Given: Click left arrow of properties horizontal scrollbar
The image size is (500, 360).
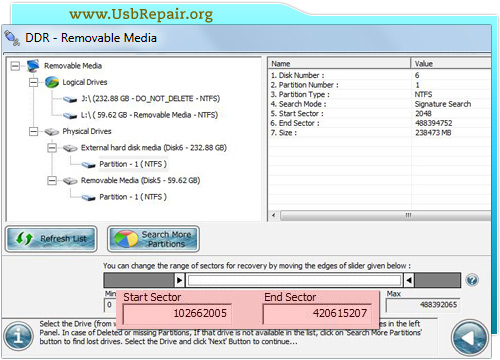Looking at the screenshot, I should tap(274, 215).
